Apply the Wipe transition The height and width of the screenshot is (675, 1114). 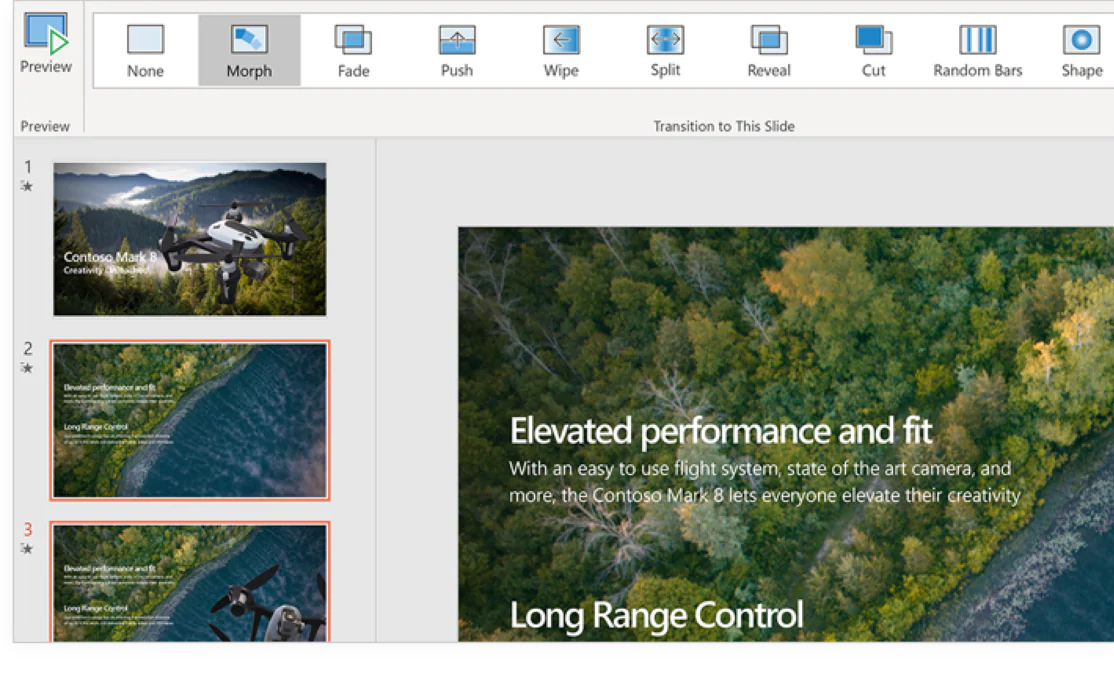pyautogui.click(x=561, y=50)
